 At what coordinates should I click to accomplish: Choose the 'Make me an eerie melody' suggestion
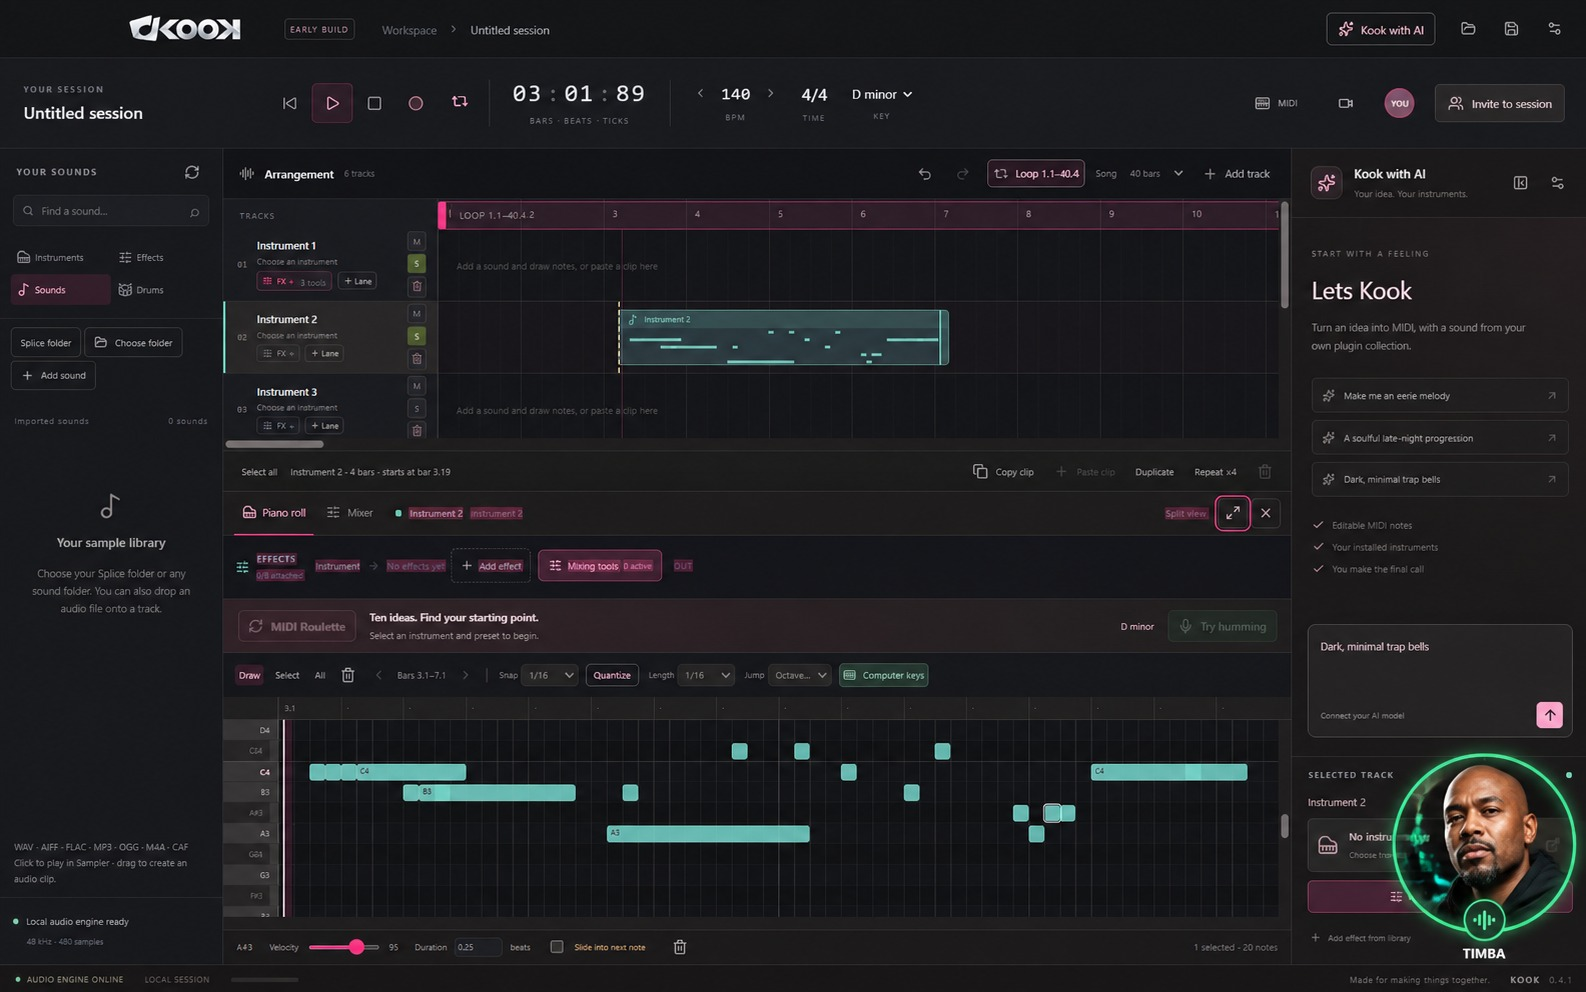tap(1439, 396)
